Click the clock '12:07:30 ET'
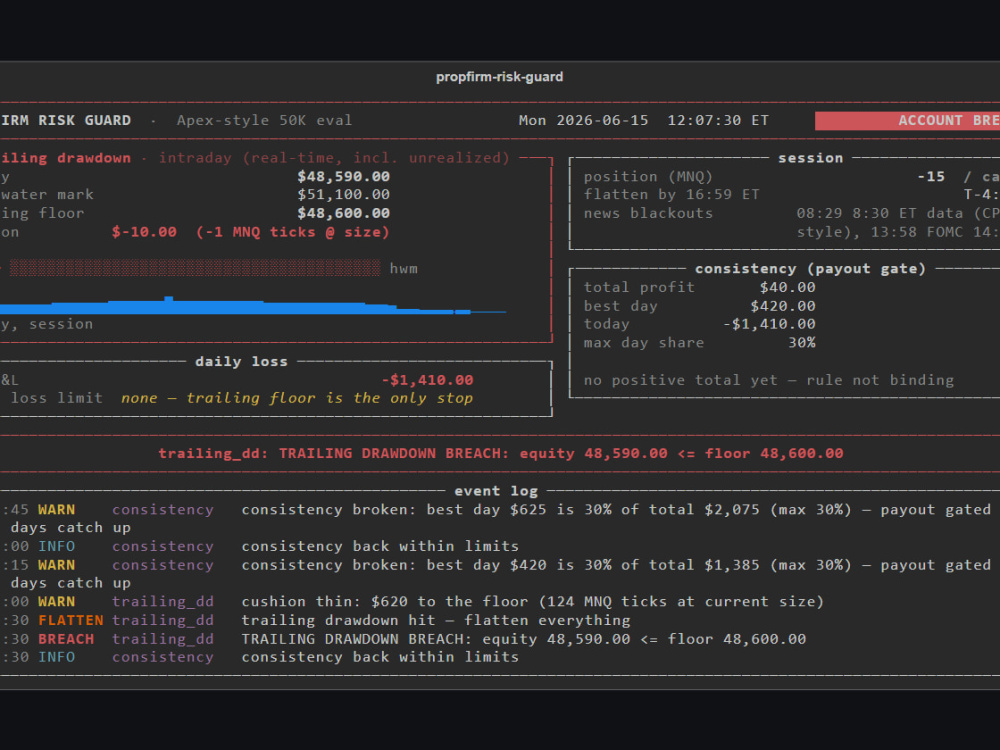Image resolution: width=1000 pixels, height=750 pixels. 717,121
